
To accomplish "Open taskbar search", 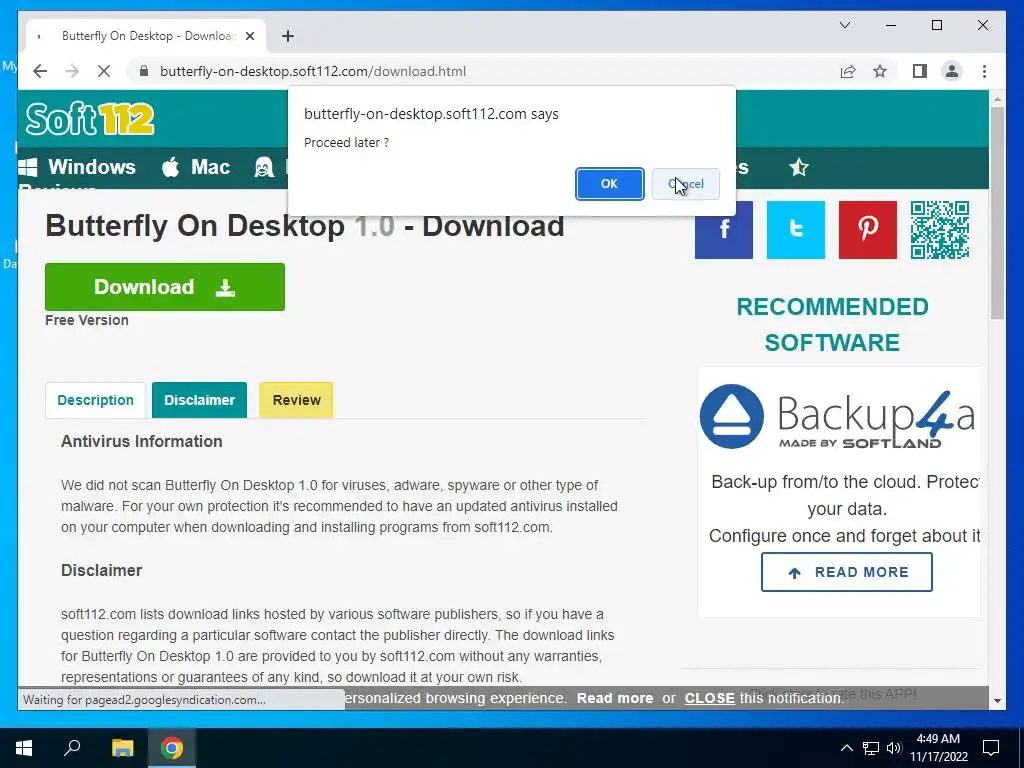I will pyautogui.click(x=72, y=748).
